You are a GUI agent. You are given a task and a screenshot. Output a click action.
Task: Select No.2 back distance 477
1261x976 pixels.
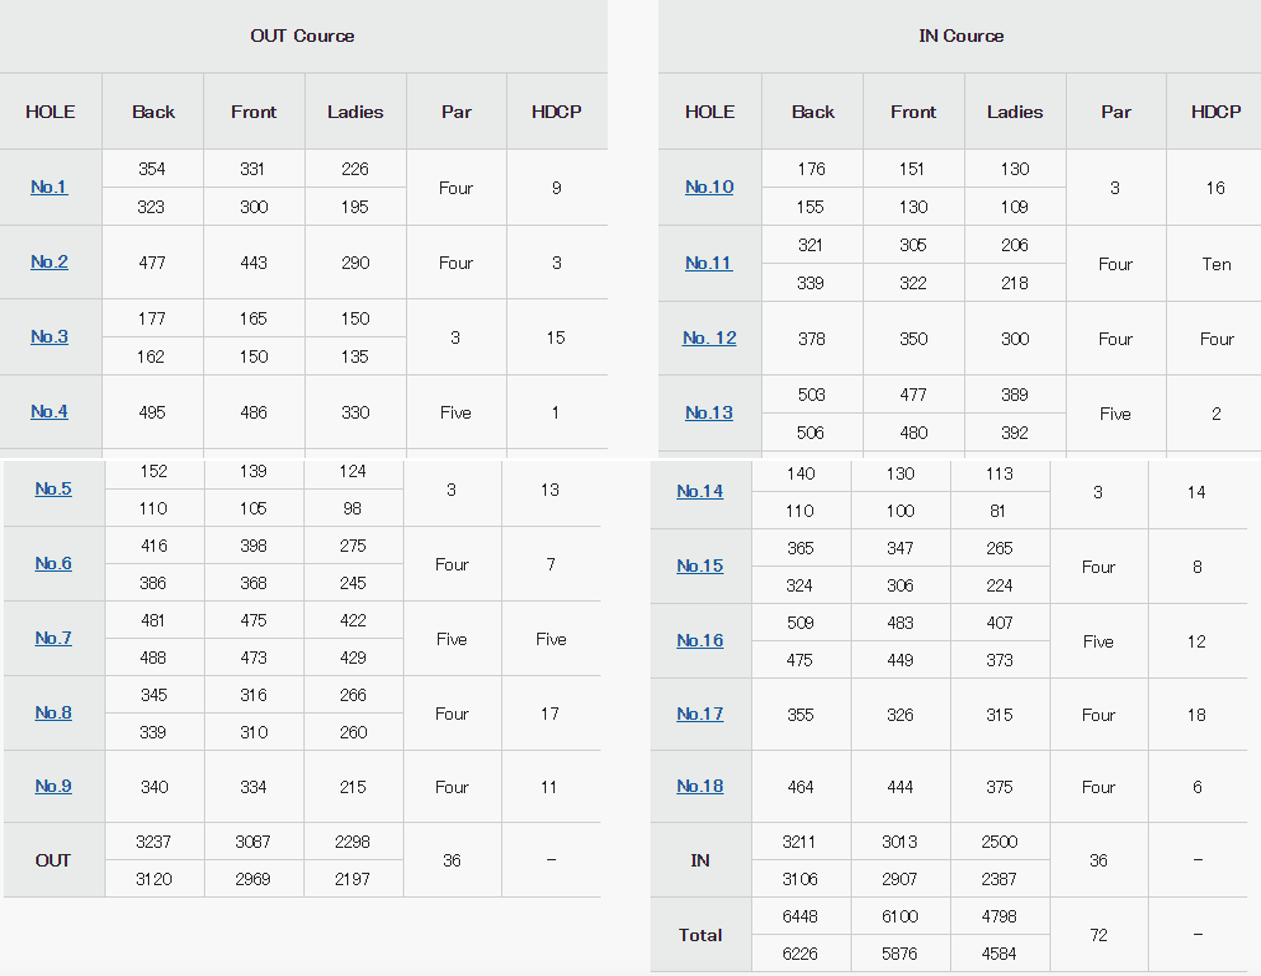(x=152, y=263)
